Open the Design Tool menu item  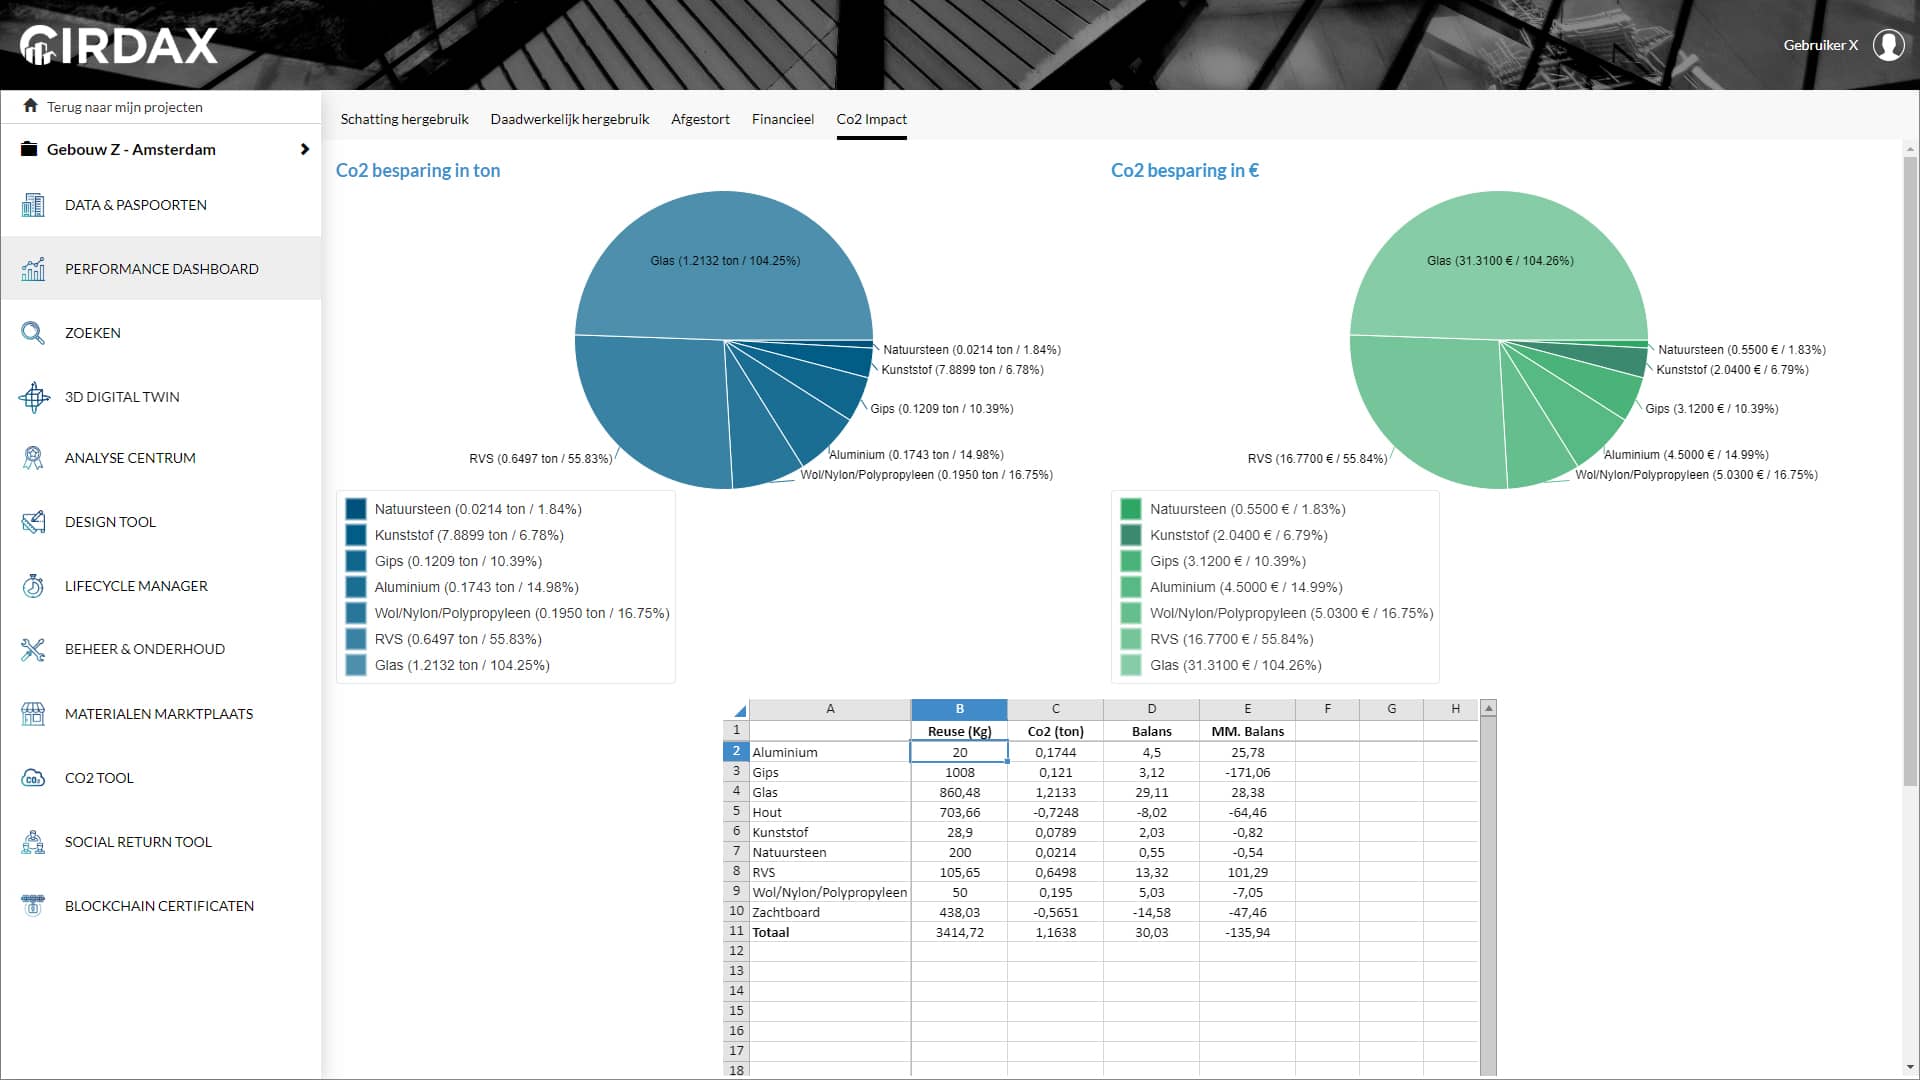tap(110, 522)
